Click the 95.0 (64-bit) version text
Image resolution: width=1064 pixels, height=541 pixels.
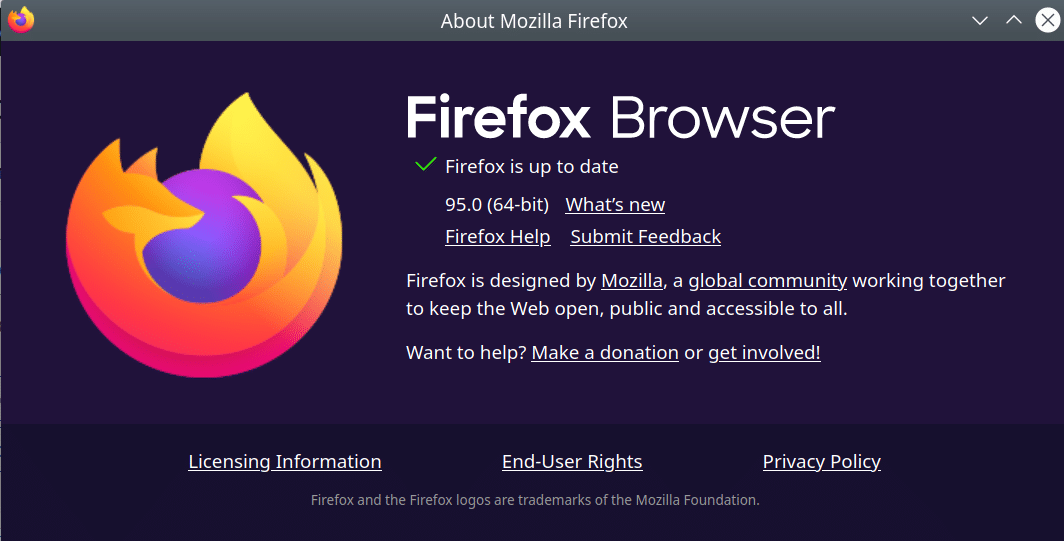point(497,205)
